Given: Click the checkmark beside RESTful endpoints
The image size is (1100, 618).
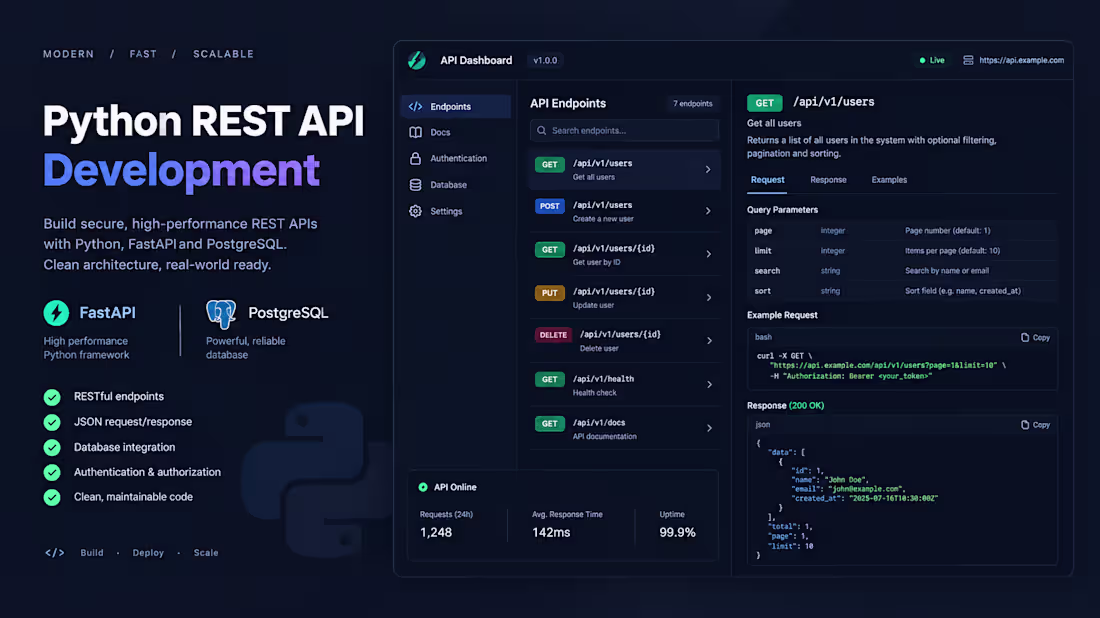Looking at the screenshot, I should click(x=52, y=397).
